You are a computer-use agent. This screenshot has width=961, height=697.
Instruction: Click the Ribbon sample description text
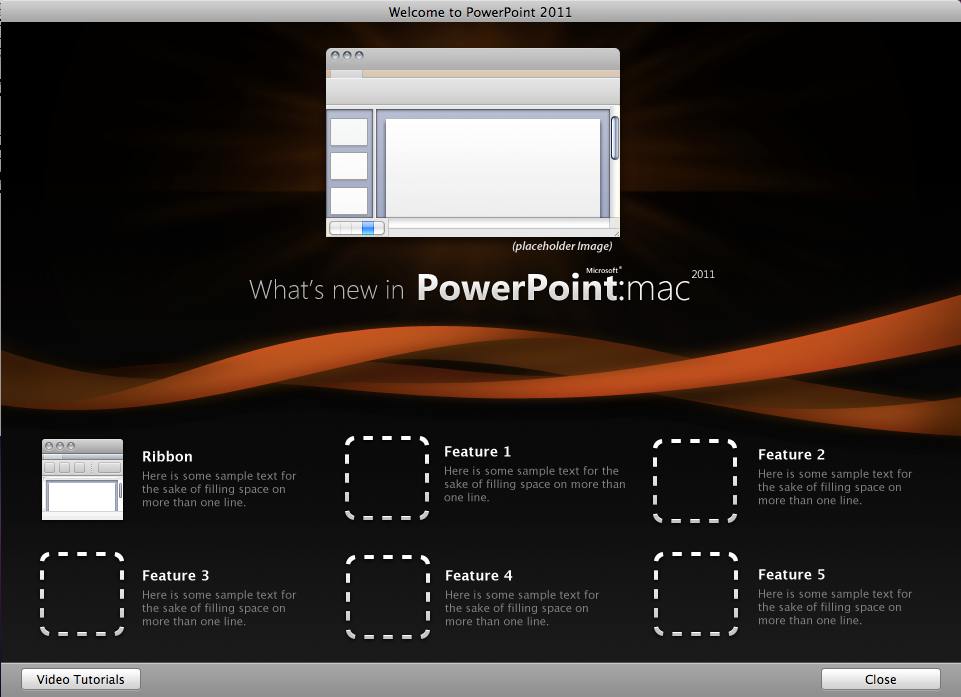219,489
